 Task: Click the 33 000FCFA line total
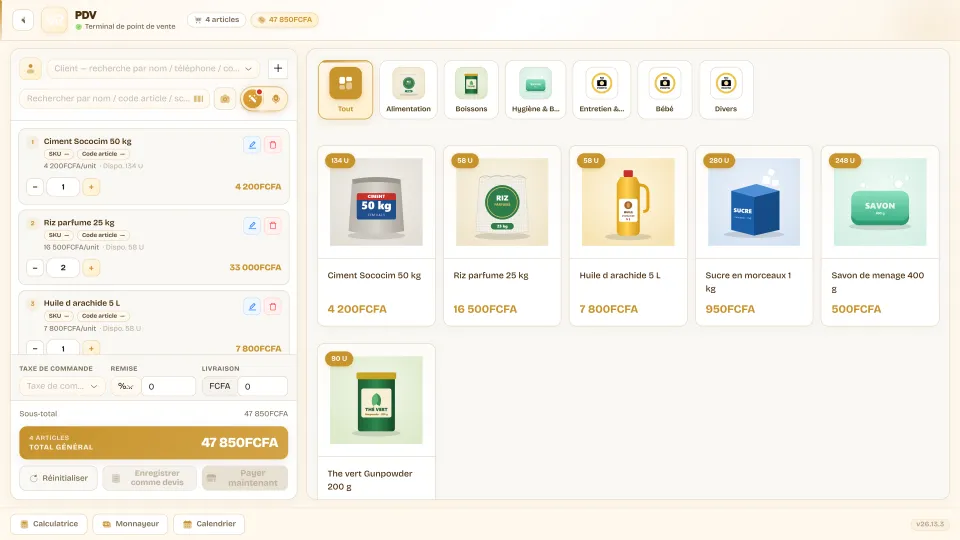point(255,268)
